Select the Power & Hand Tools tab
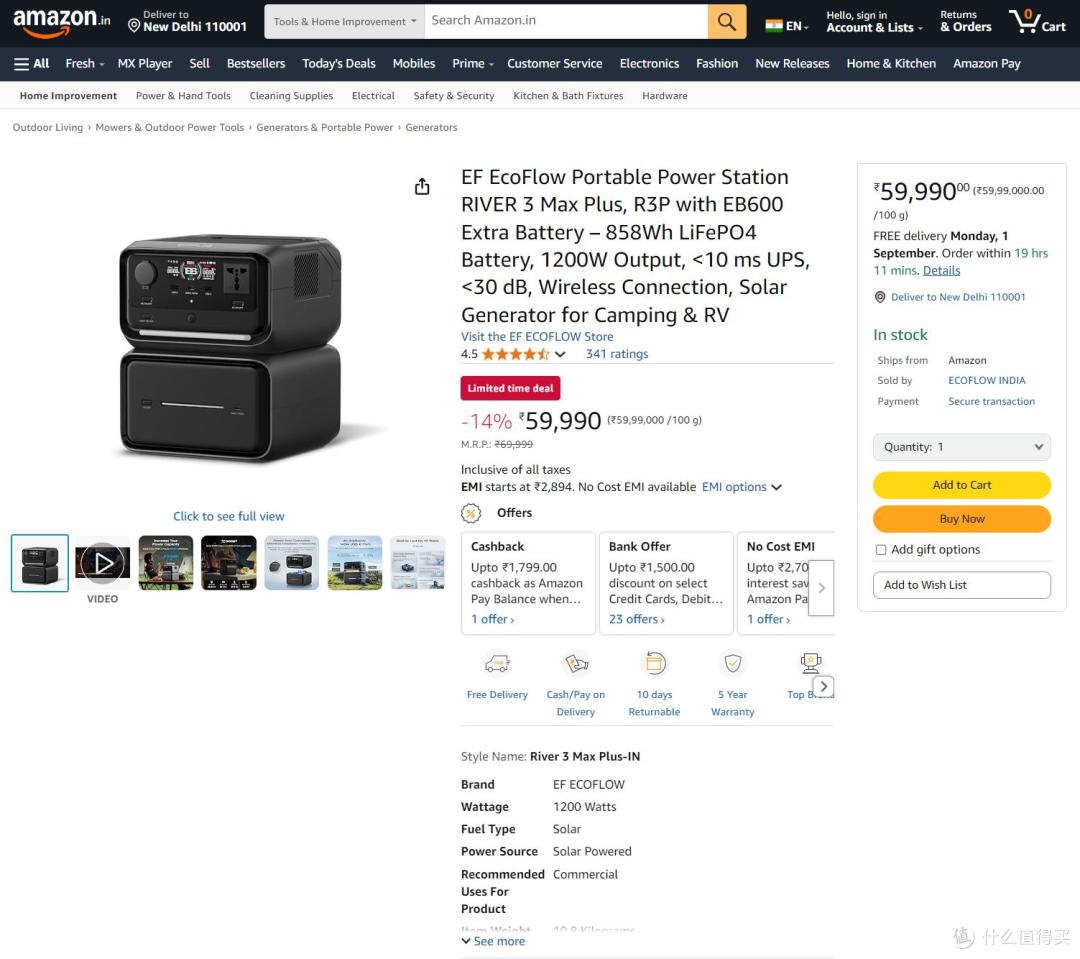Screen dimensions: 1080x959 pos(183,96)
